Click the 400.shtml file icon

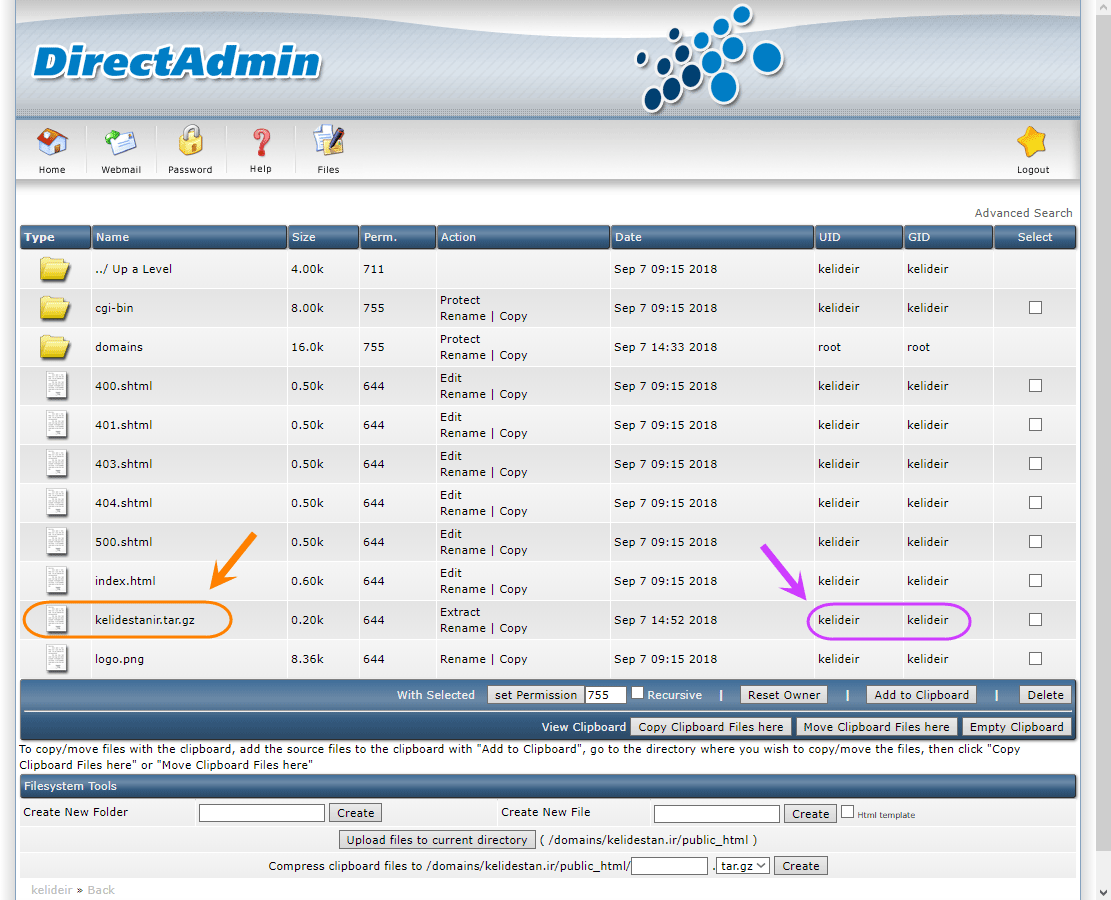[56, 386]
